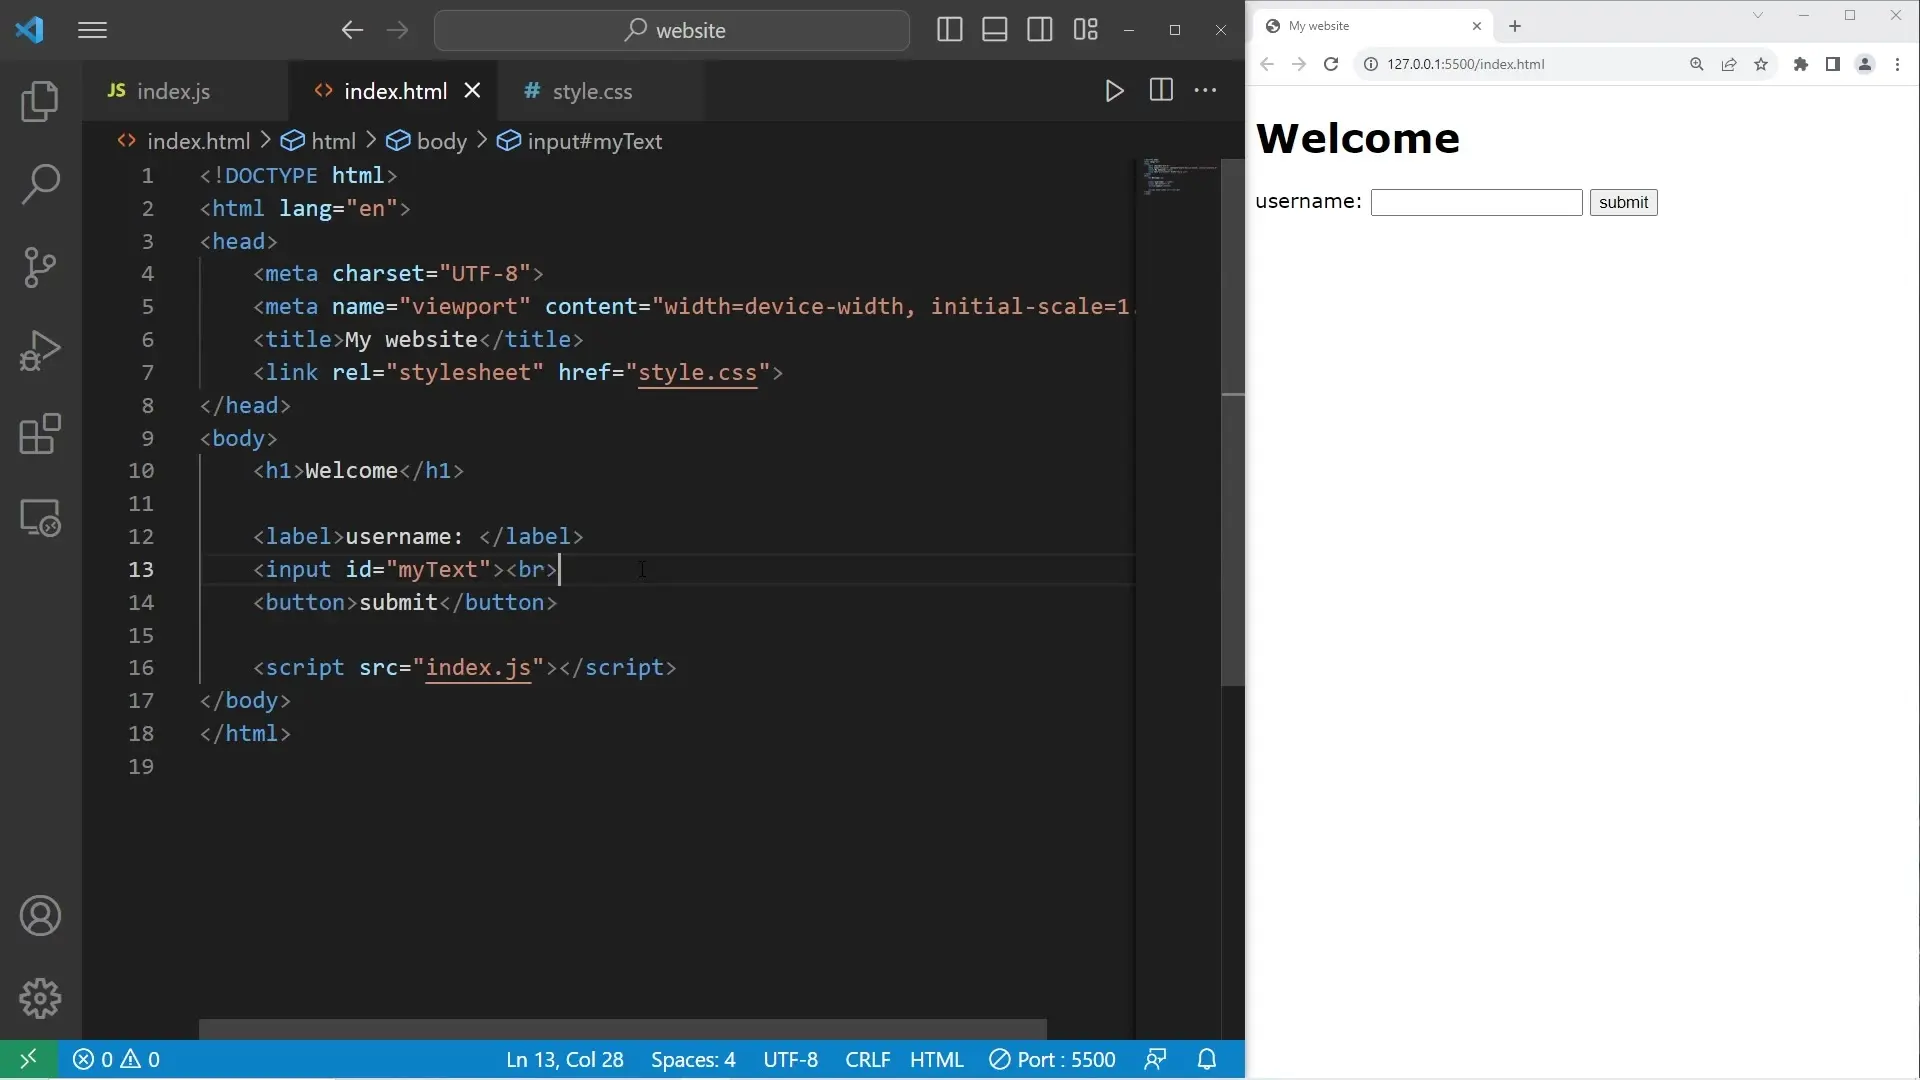Click the username text field in browser
The height and width of the screenshot is (1080, 1920).
coord(1476,202)
